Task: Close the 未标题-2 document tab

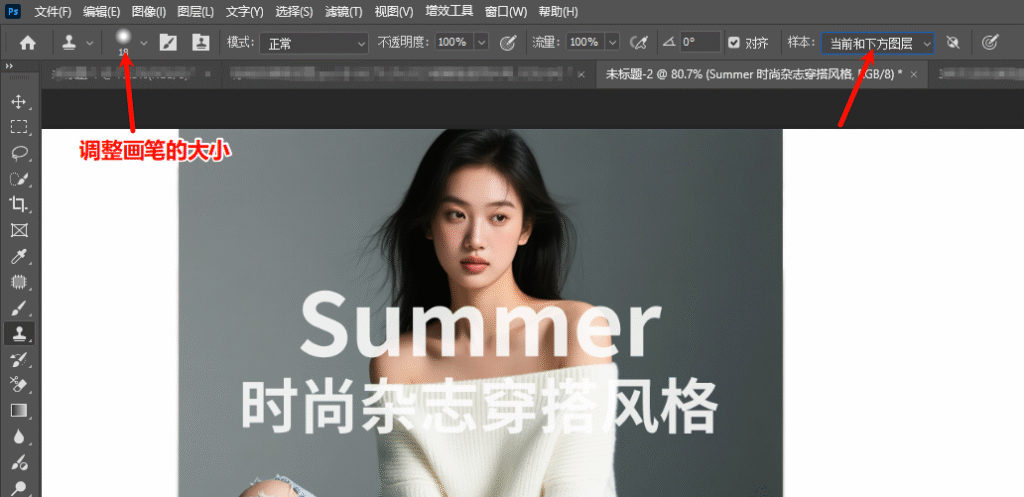Action: 914,75
